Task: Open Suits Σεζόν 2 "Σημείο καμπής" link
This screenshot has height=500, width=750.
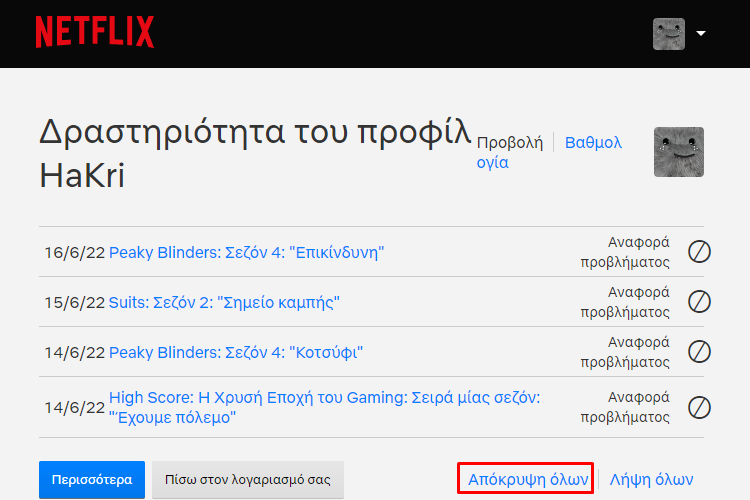Action: 224,302
